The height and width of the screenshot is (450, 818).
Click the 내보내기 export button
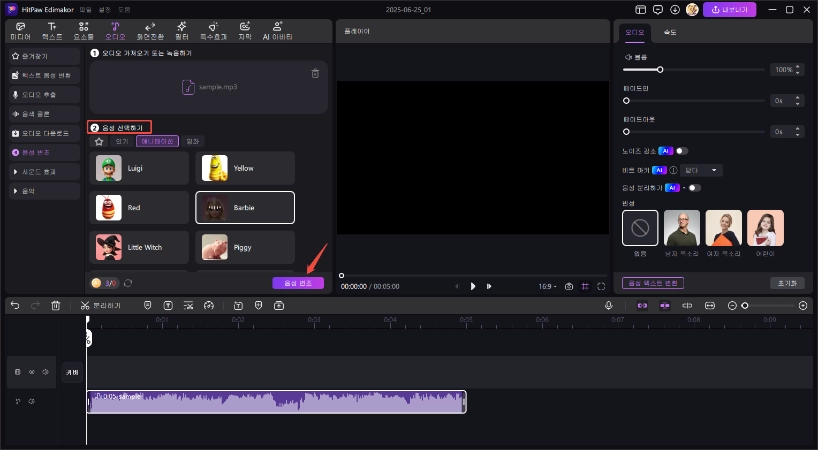(729, 9)
